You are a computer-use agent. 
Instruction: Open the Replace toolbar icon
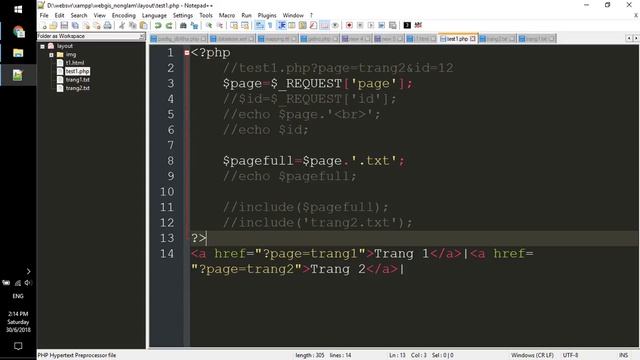pos(194,26)
